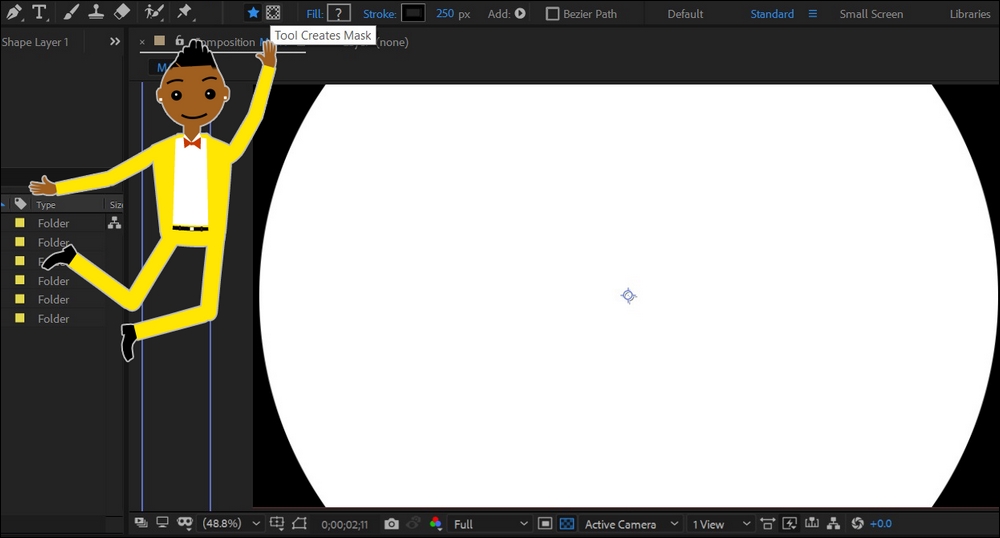Adjust the +0.0 exposure value

pyautogui.click(x=881, y=524)
